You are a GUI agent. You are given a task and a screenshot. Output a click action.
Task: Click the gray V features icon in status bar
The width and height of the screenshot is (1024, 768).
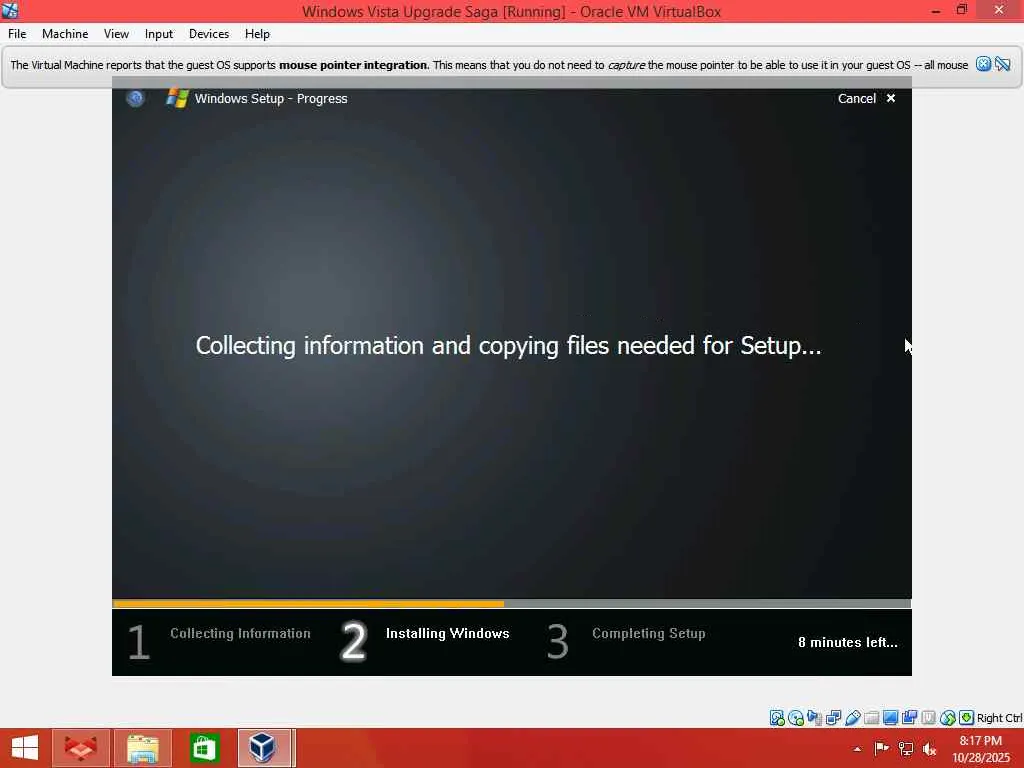point(928,718)
